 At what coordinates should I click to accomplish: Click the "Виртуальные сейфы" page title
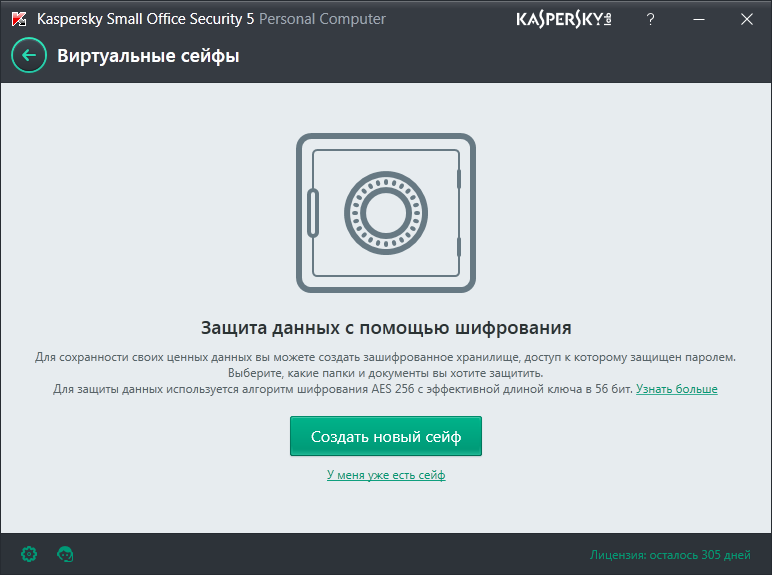tap(148, 56)
